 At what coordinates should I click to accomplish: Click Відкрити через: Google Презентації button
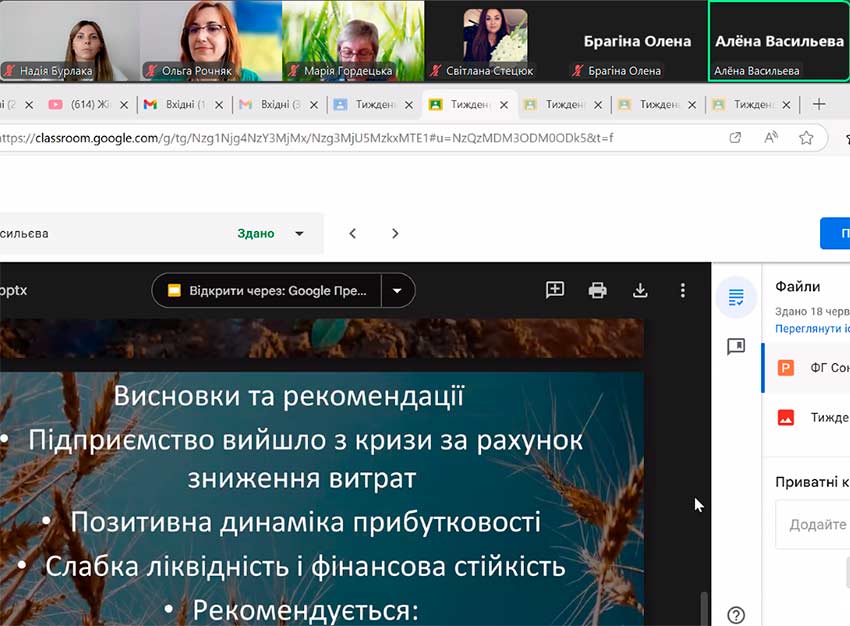(x=267, y=291)
